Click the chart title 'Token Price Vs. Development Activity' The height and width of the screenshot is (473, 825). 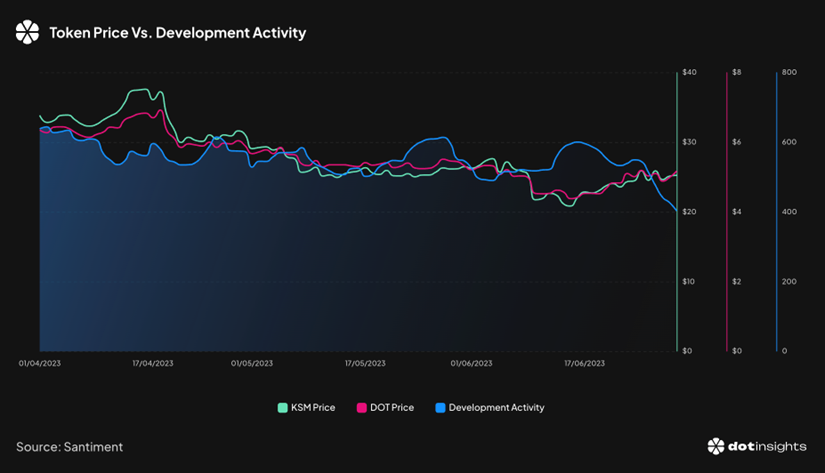pyautogui.click(x=177, y=33)
